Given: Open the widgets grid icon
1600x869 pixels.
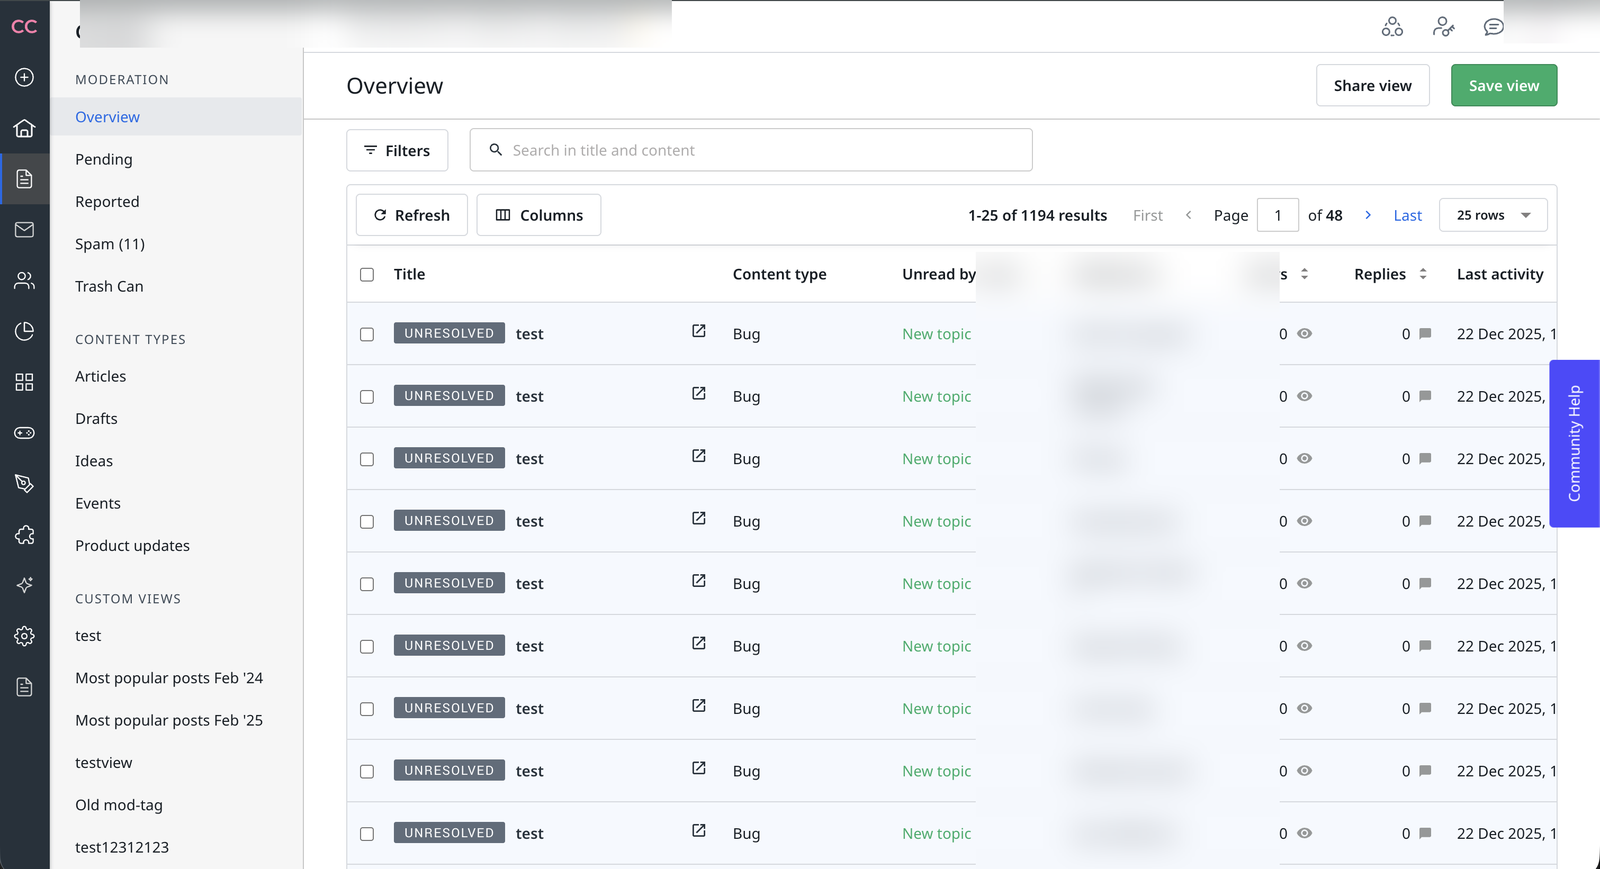Looking at the screenshot, I should point(24,382).
